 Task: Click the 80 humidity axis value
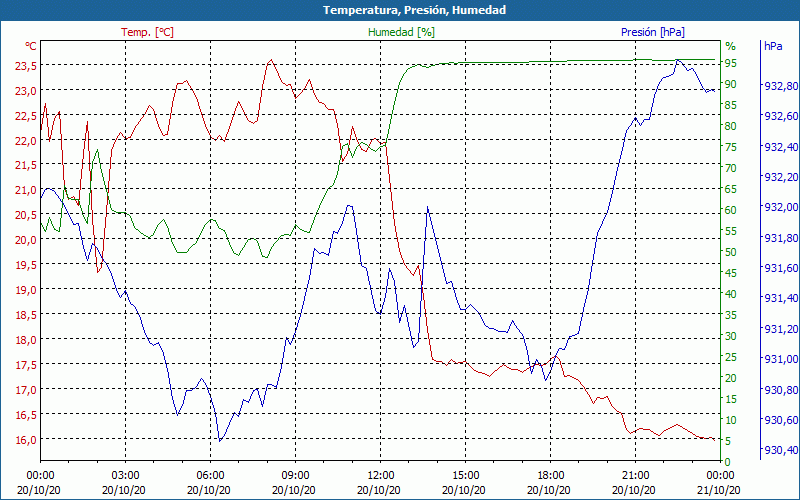tap(731, 126)
